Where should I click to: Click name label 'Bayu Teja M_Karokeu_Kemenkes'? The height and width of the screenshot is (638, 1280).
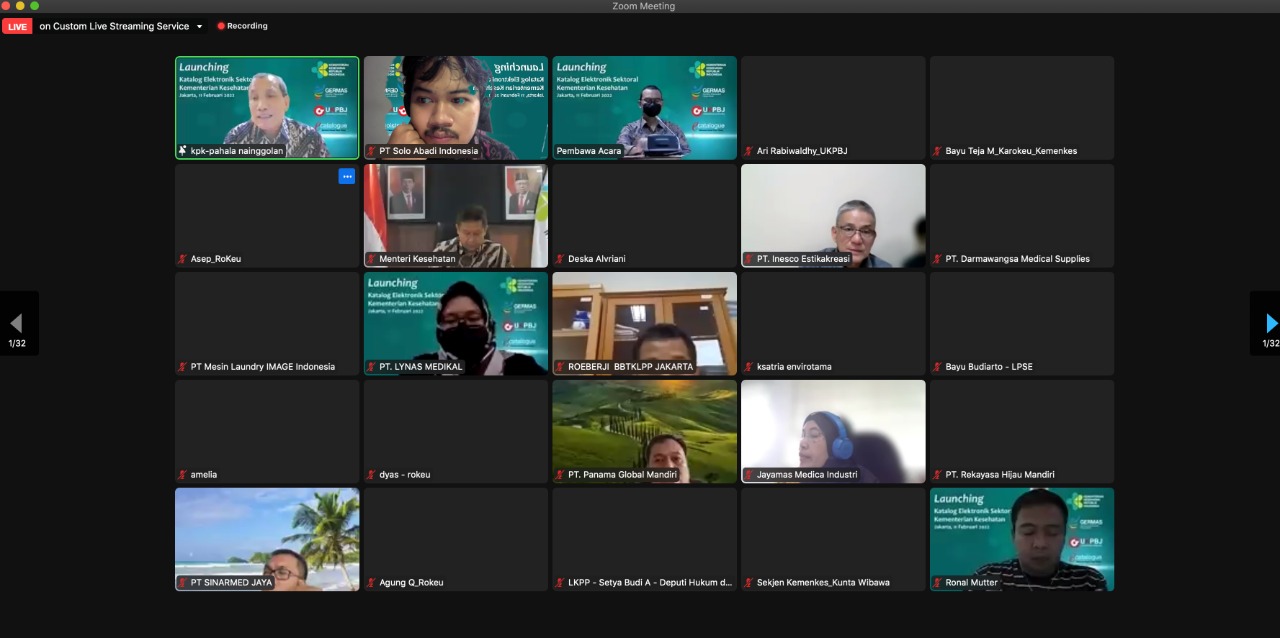1012,151
